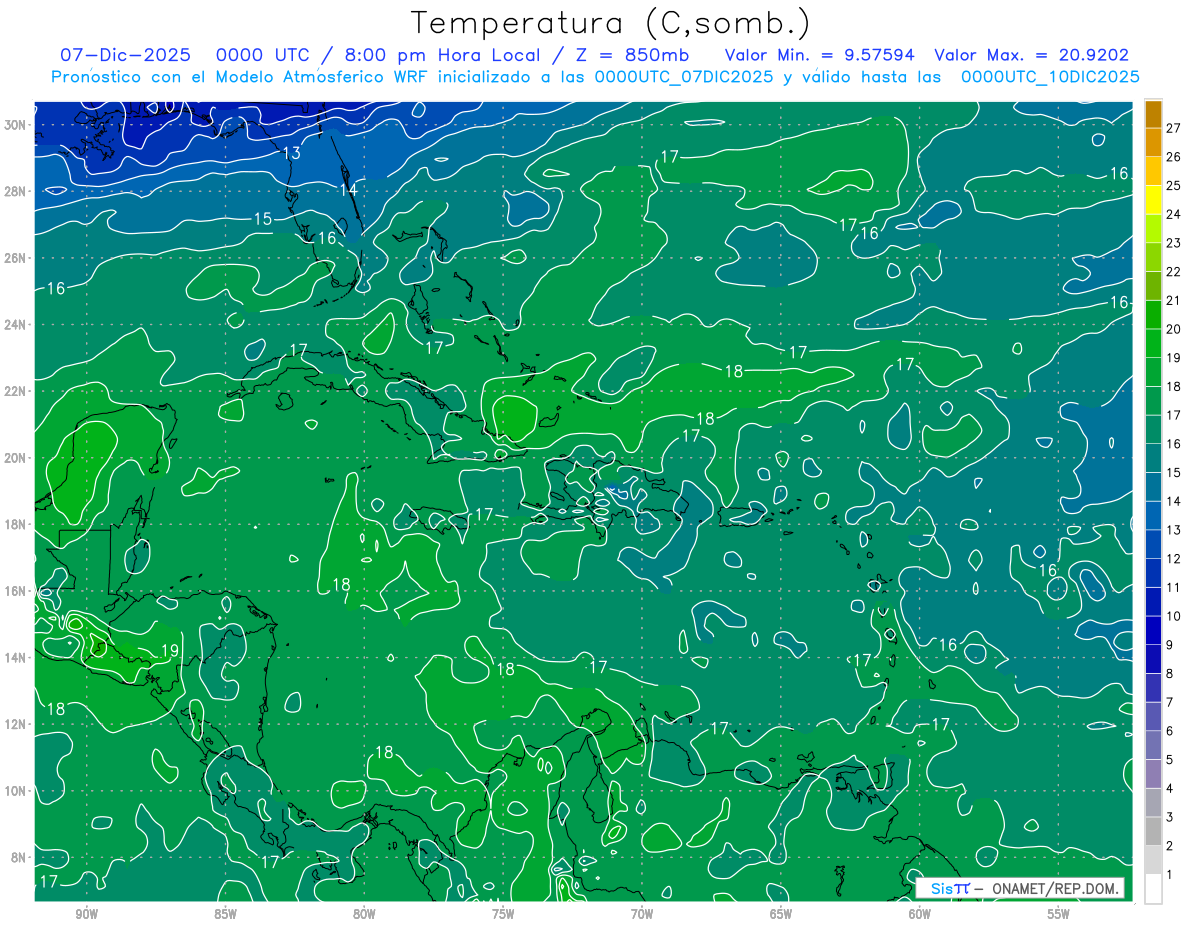Screen dimensions: 1200x927
Task: Click the 8:00 pm Hora Local text
Action: (x=441, y=55)
